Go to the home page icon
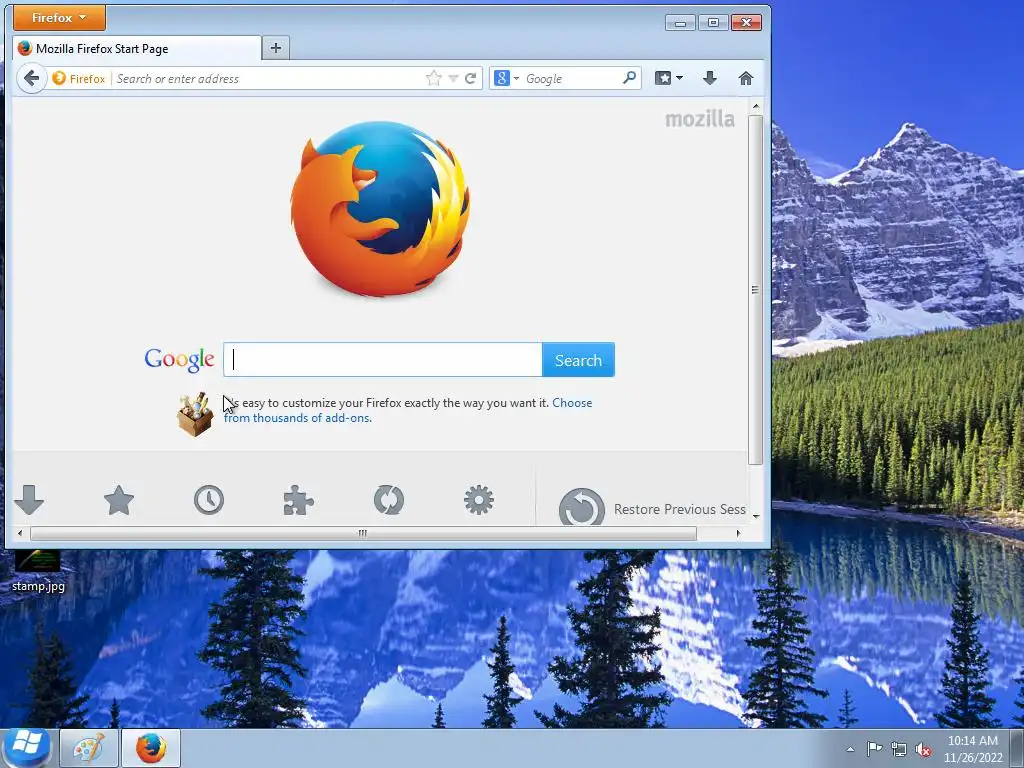The image size is (1024, 768). coord(746,78)
